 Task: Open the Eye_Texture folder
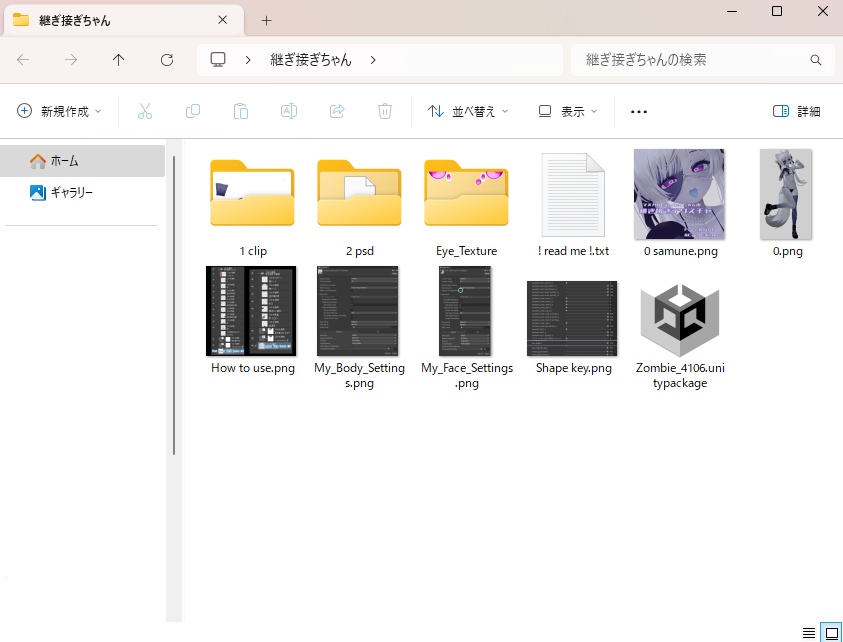(x=466, y=204)
